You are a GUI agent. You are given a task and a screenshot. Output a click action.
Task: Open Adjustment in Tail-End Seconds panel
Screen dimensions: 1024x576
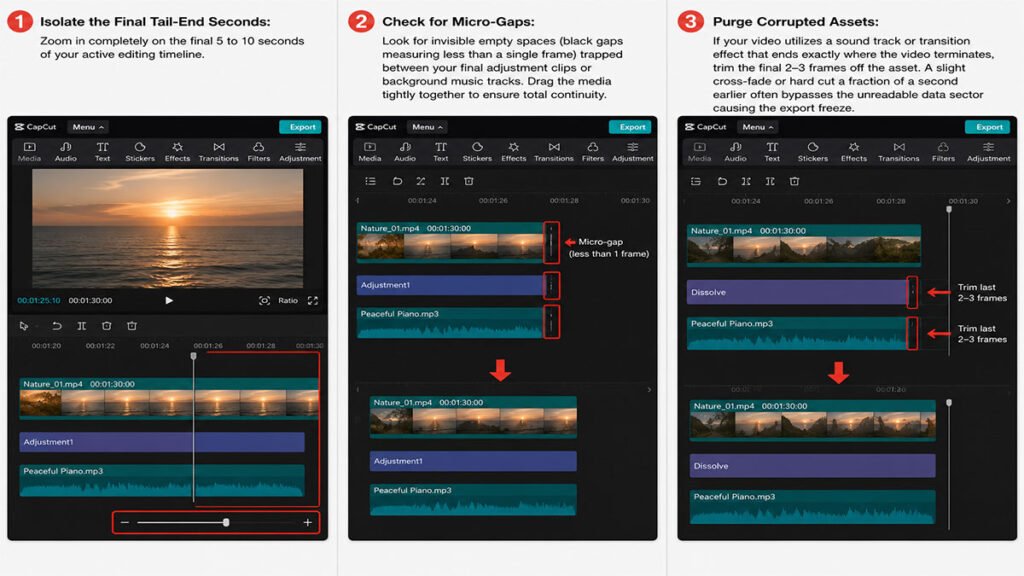point(300,152)
